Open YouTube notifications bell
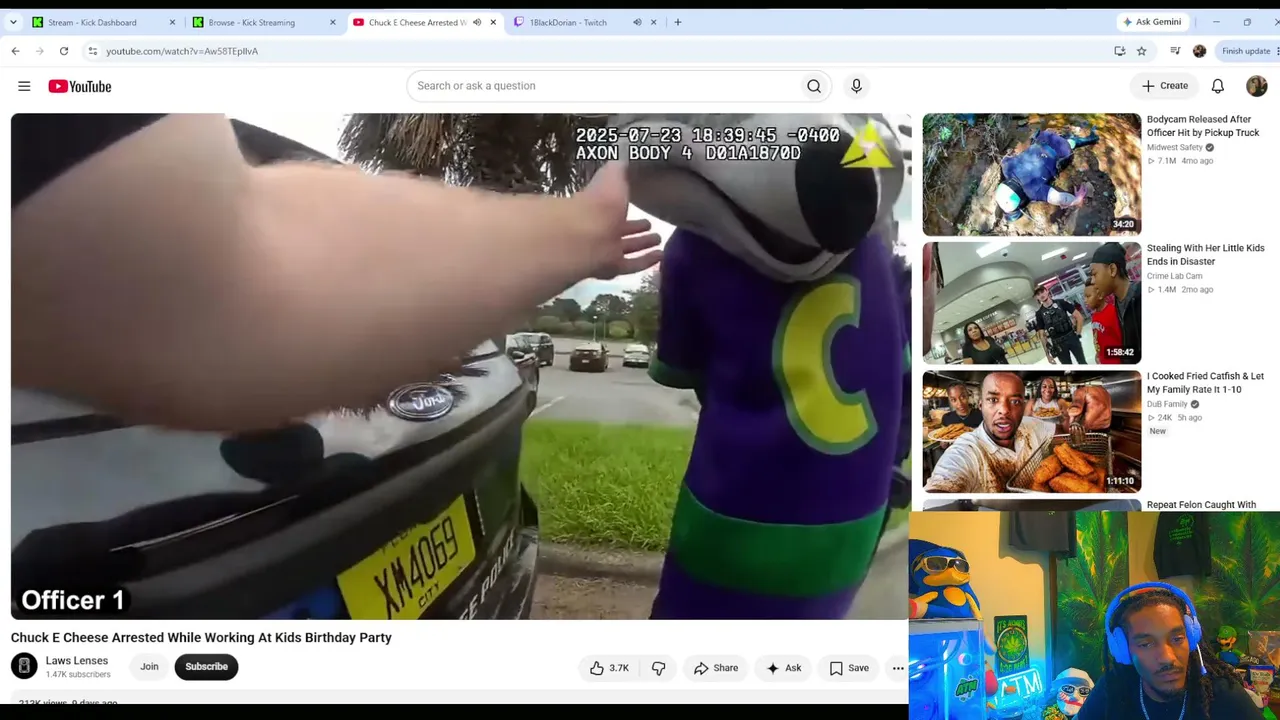The width and height of the screenshot is (1280, 720). click(1218, 86)
